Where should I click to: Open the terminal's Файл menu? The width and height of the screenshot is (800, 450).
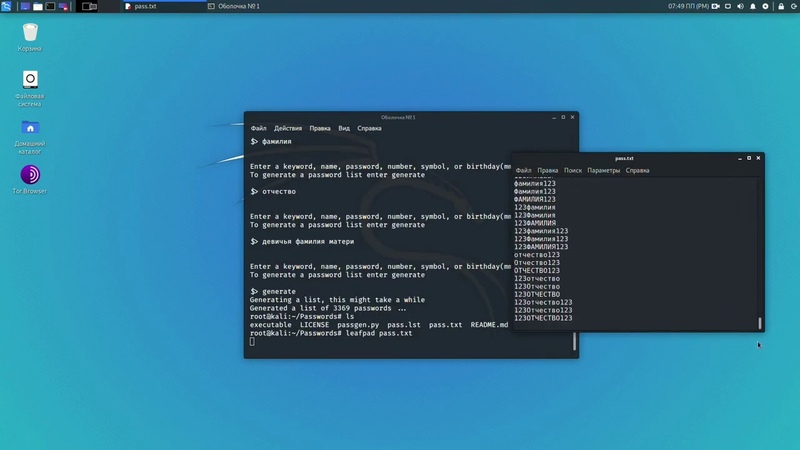point(259,128)
